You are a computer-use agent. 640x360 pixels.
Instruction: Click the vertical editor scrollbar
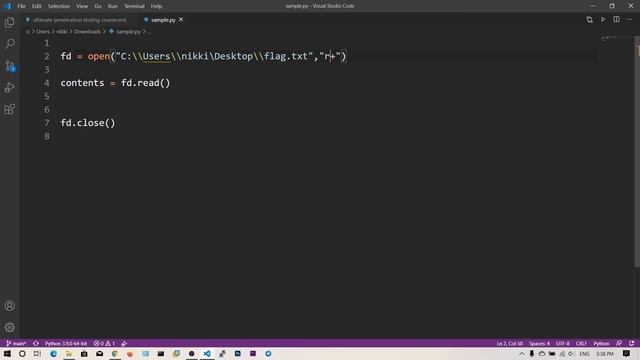click(x=637, y=151)
